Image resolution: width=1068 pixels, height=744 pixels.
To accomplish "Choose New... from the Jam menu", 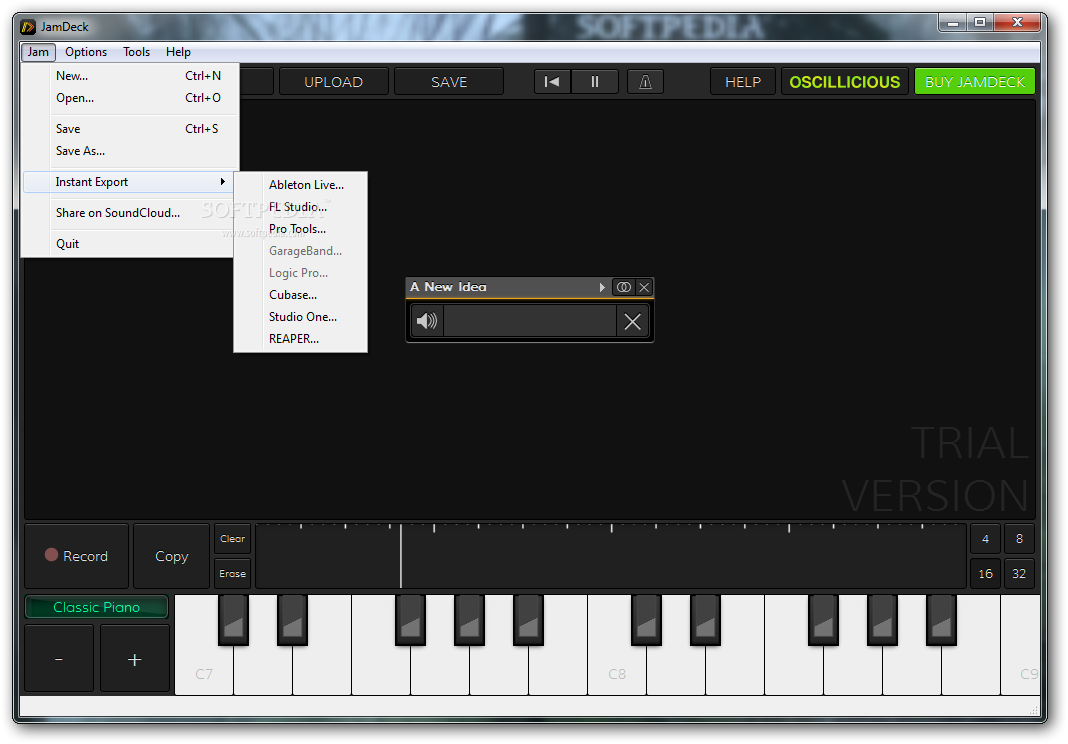I will click(x=131, y=76).
